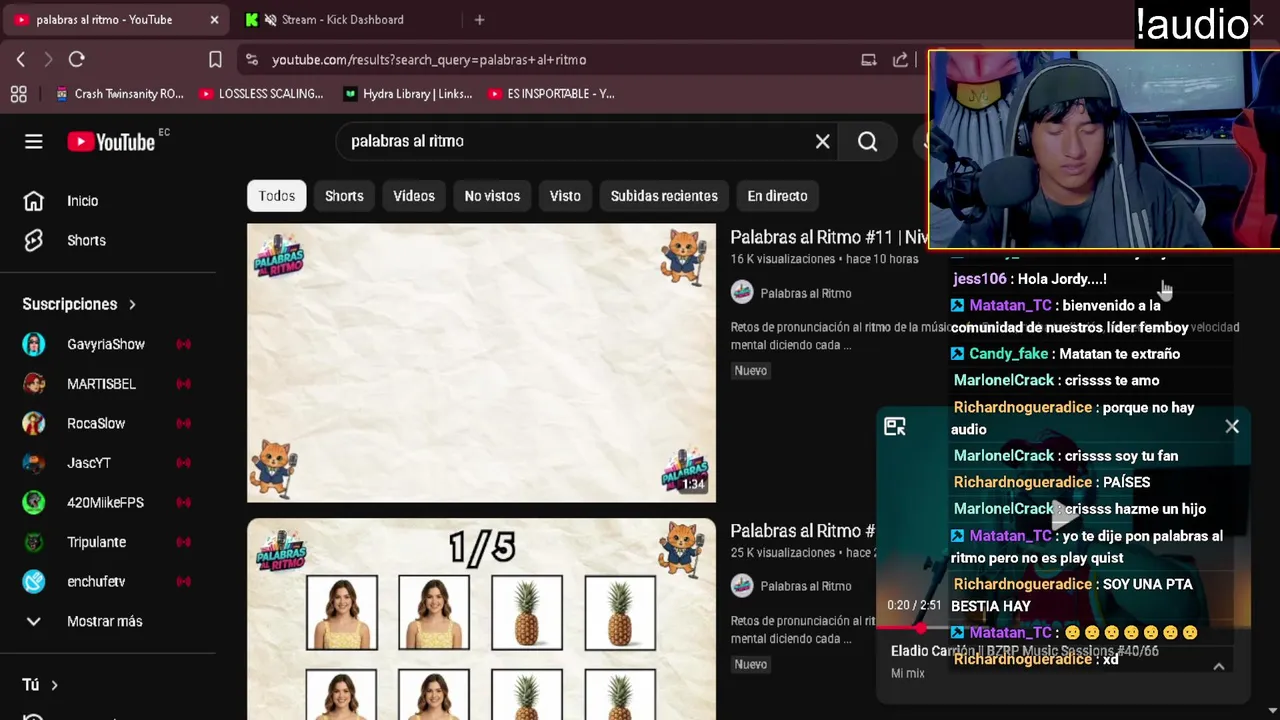
Task: Open the MARTISBEL channel avatar
Action: pos(34,384)
